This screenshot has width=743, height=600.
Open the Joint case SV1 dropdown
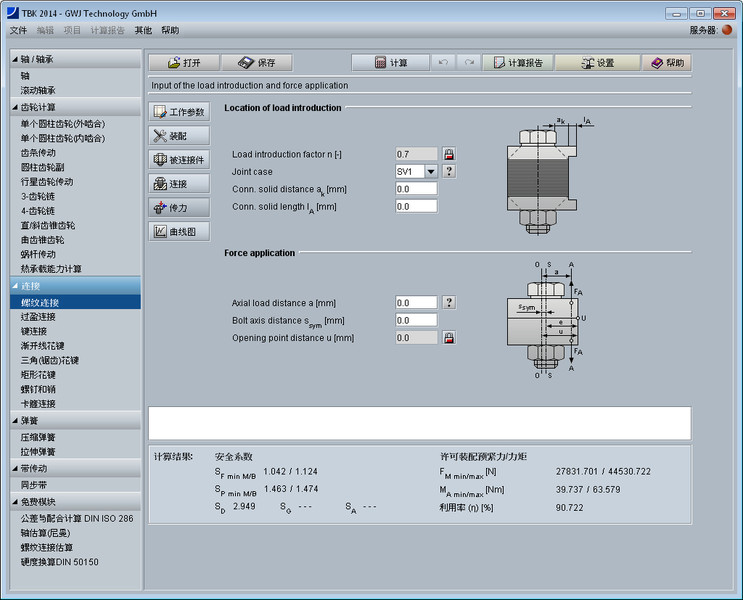click(x=431, y=171)
